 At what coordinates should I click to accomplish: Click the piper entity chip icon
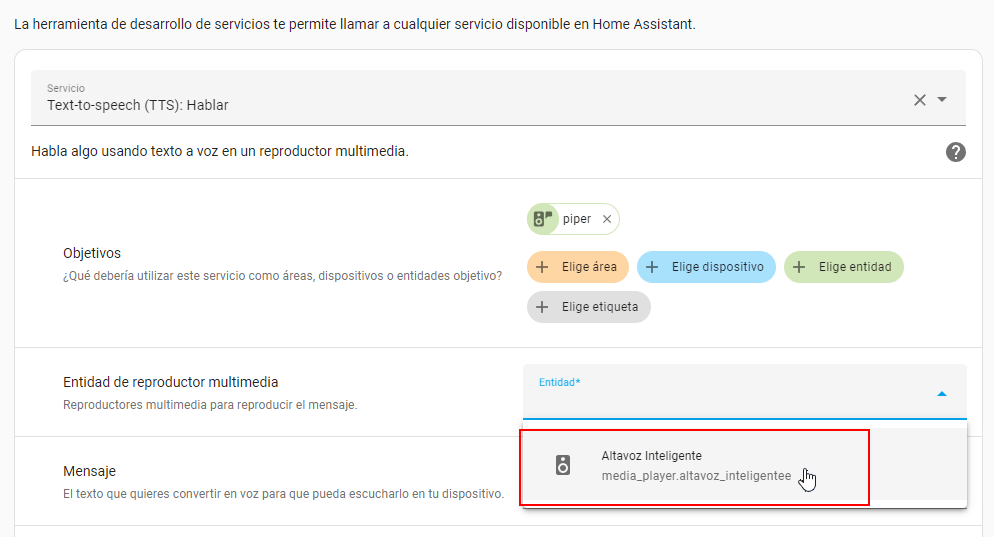(x=543, y=219)
